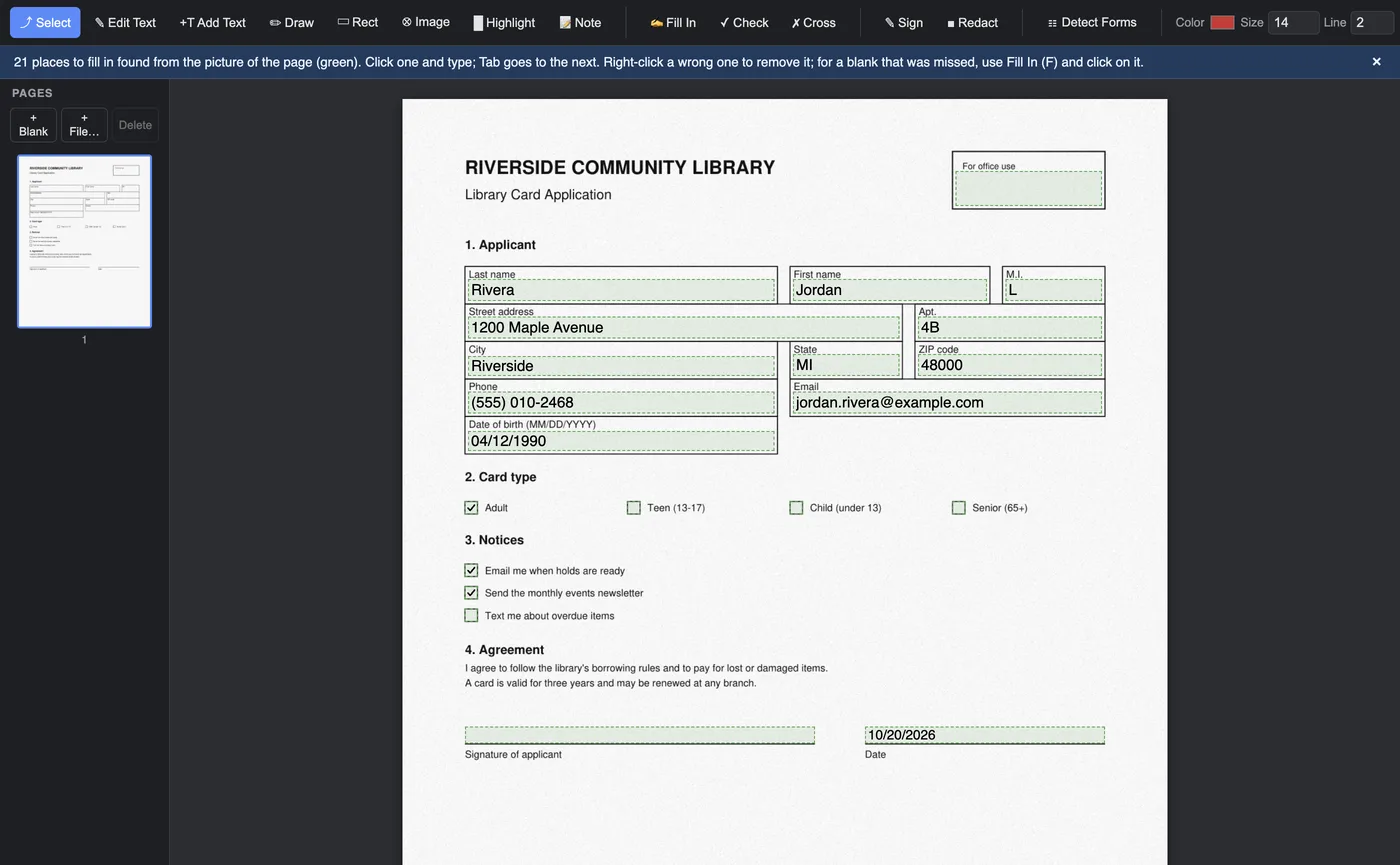Click the First name field with Jordan

click(x=890, y=290)
